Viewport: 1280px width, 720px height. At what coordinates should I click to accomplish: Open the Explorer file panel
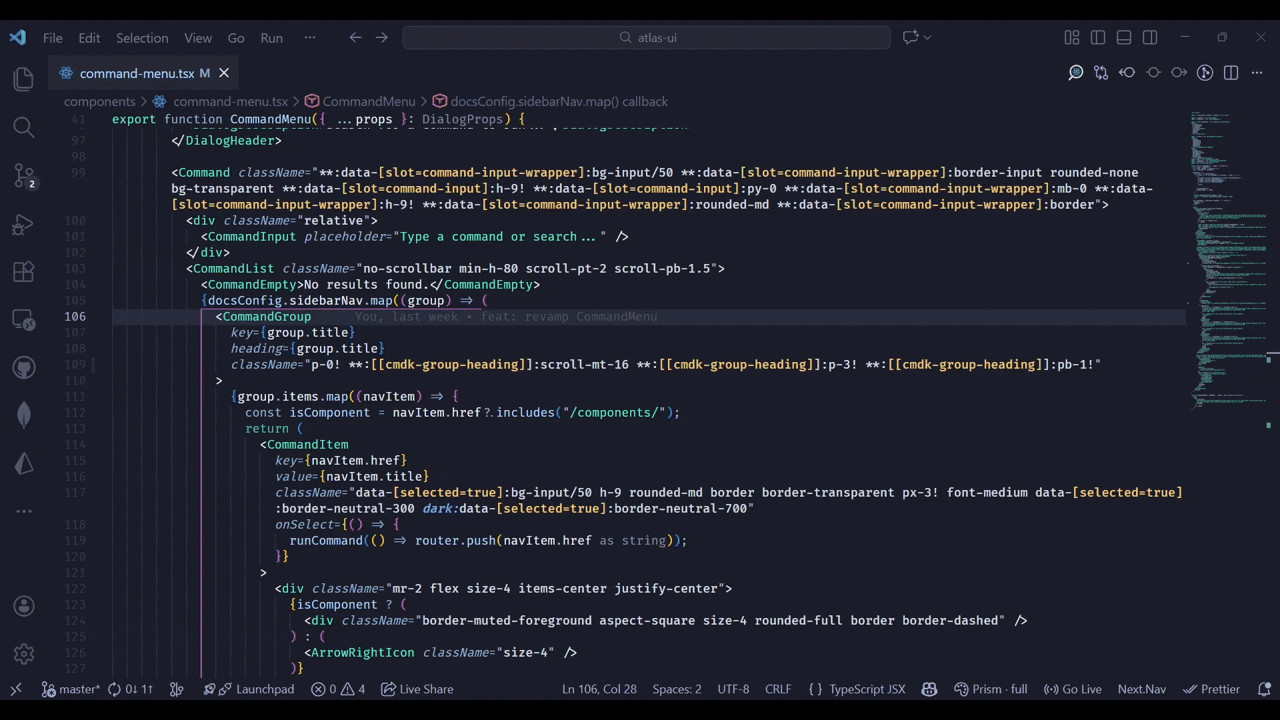click(x=24, y=79)
